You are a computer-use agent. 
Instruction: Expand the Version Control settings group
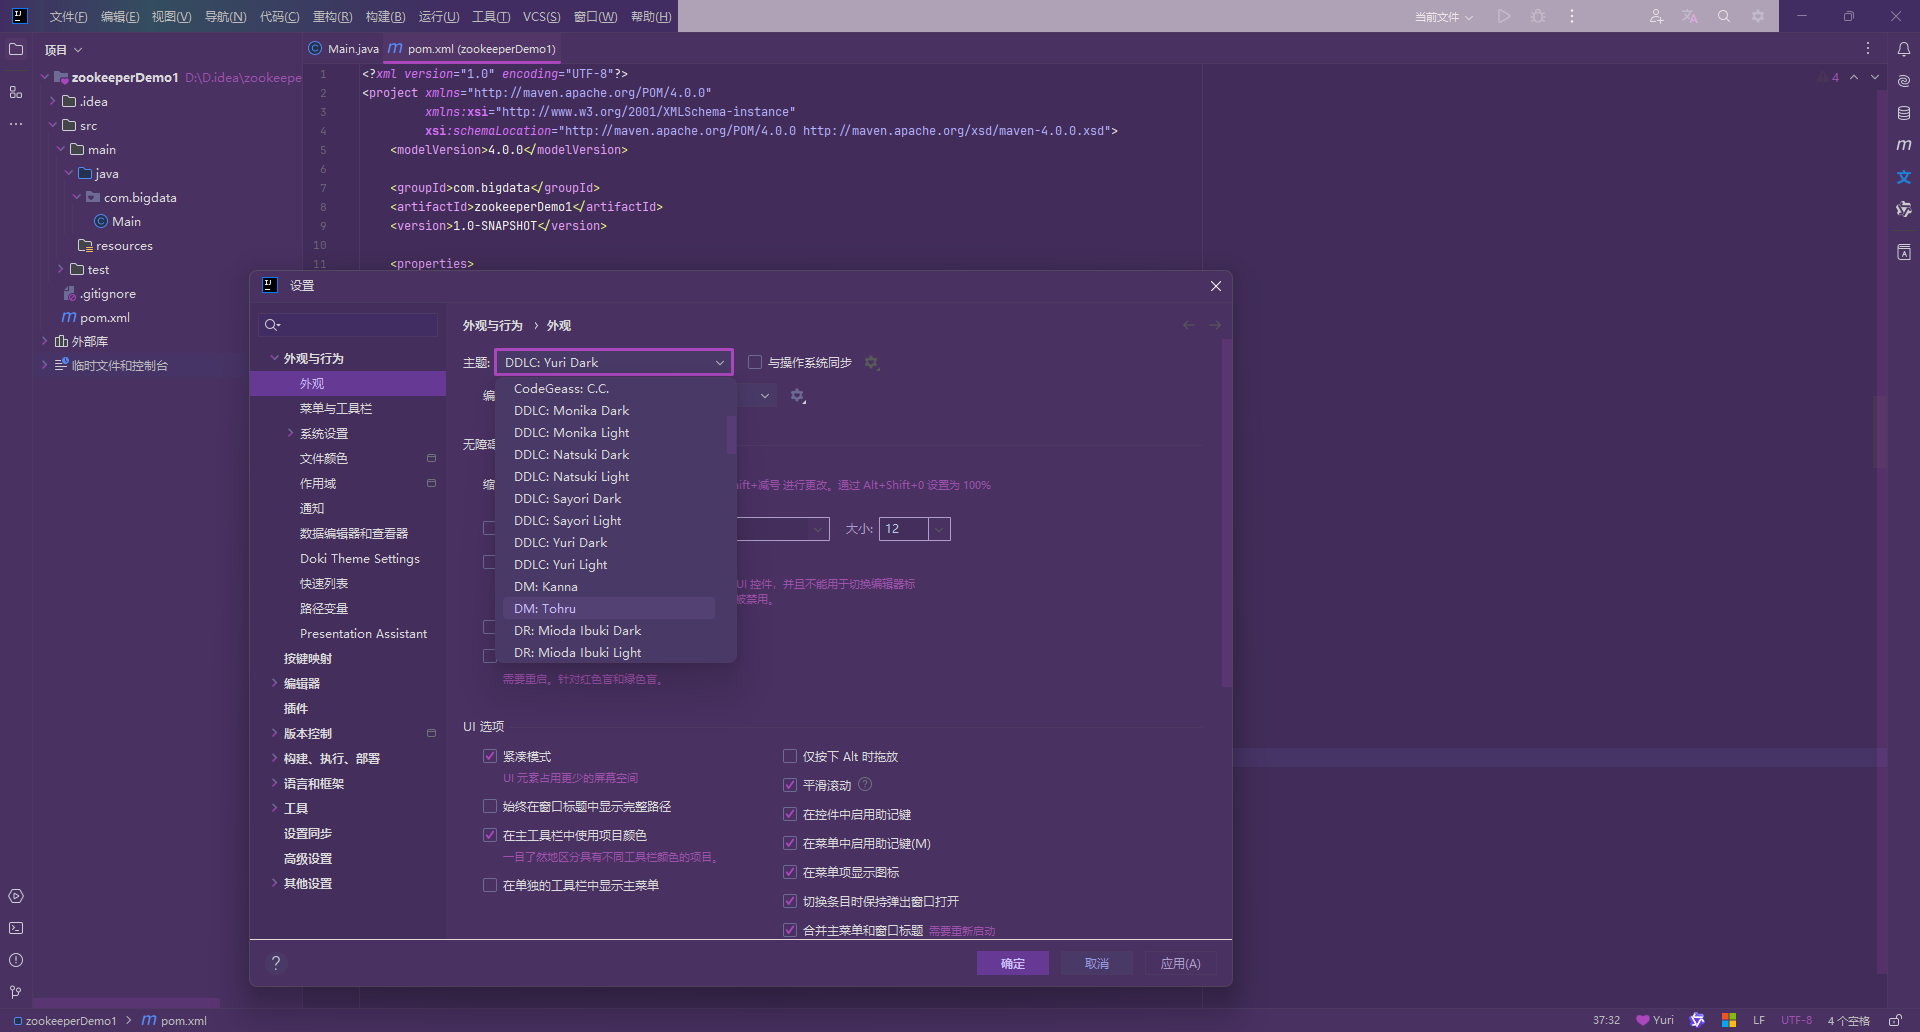tap(274, 733)
